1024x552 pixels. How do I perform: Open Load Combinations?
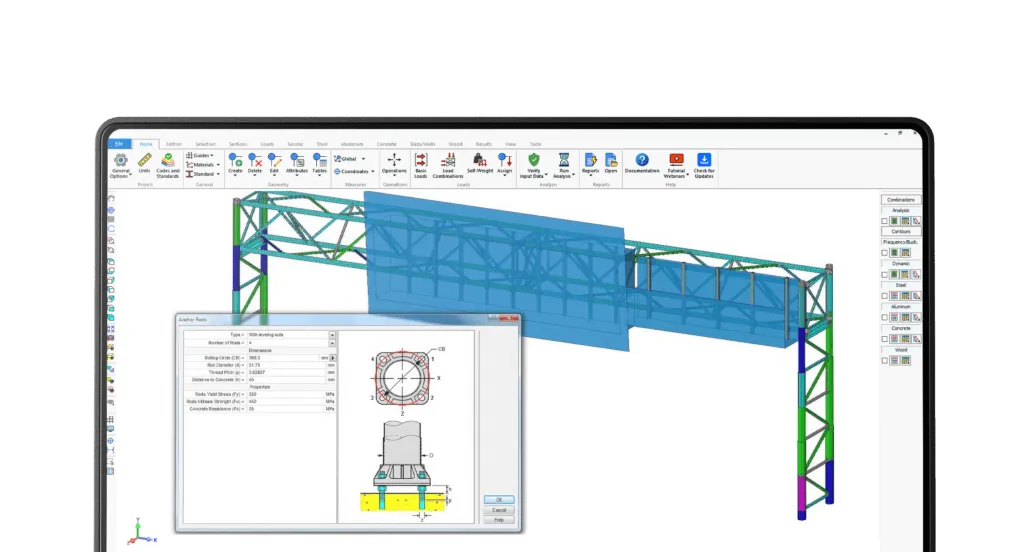click(448, 166)
